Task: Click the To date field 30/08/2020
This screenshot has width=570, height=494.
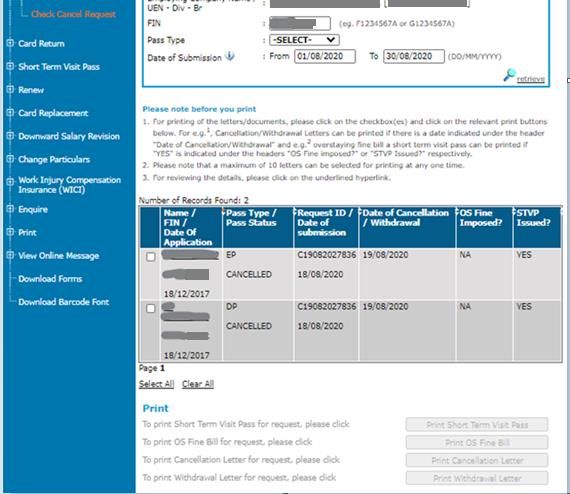Action: [414, 56]
